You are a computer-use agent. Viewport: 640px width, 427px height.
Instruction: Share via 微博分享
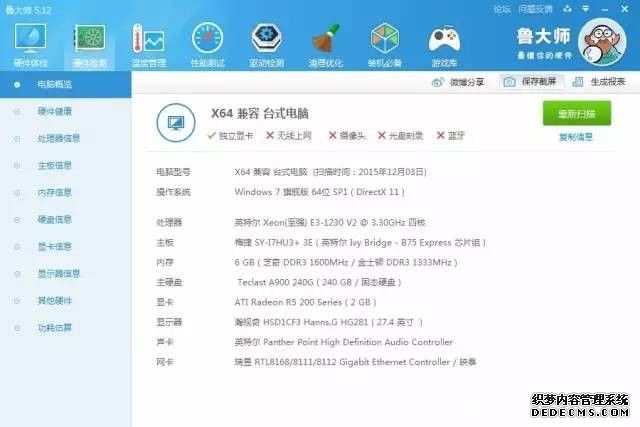(458, 82)
